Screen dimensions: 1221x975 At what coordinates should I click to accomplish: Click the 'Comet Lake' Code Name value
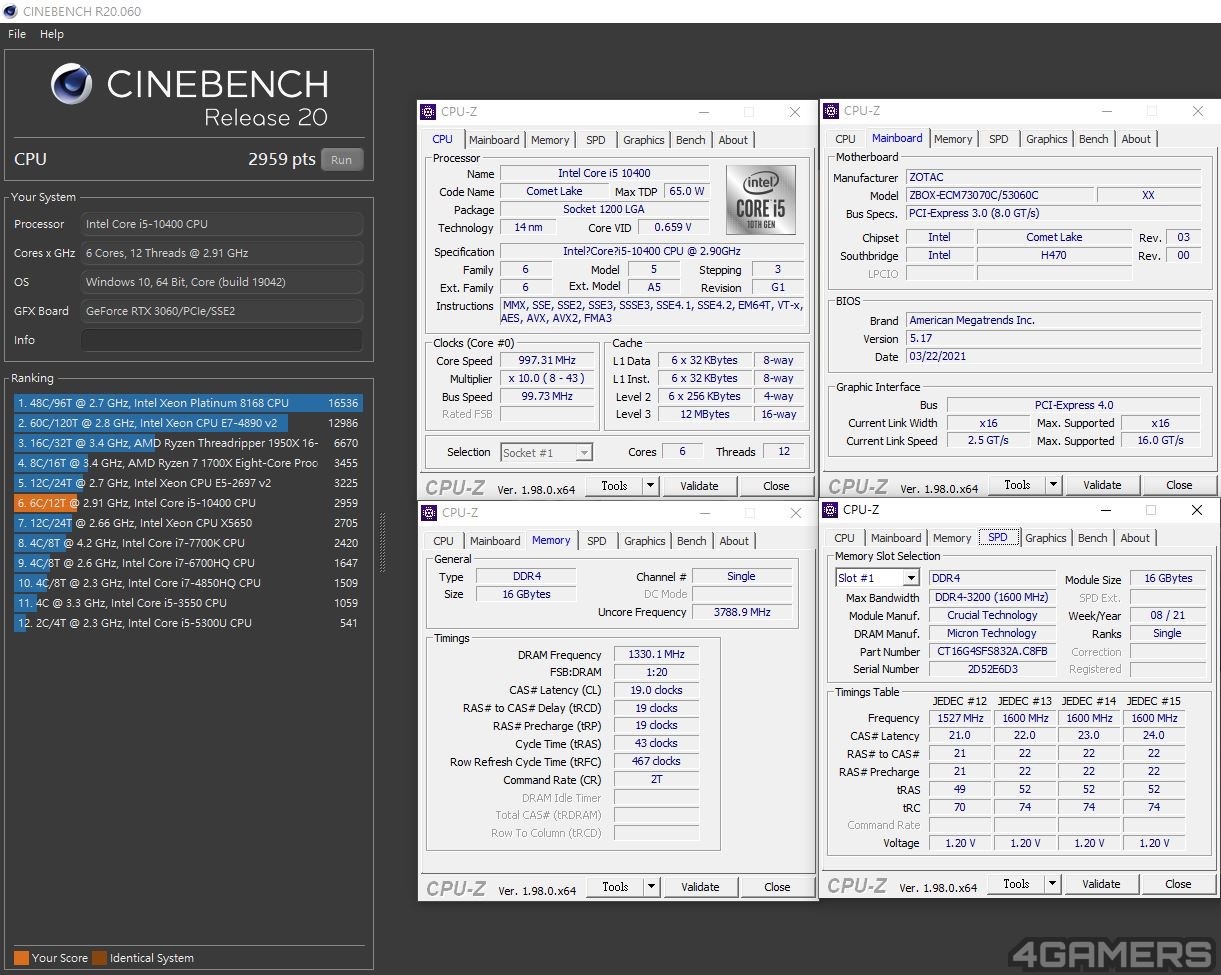554,192
